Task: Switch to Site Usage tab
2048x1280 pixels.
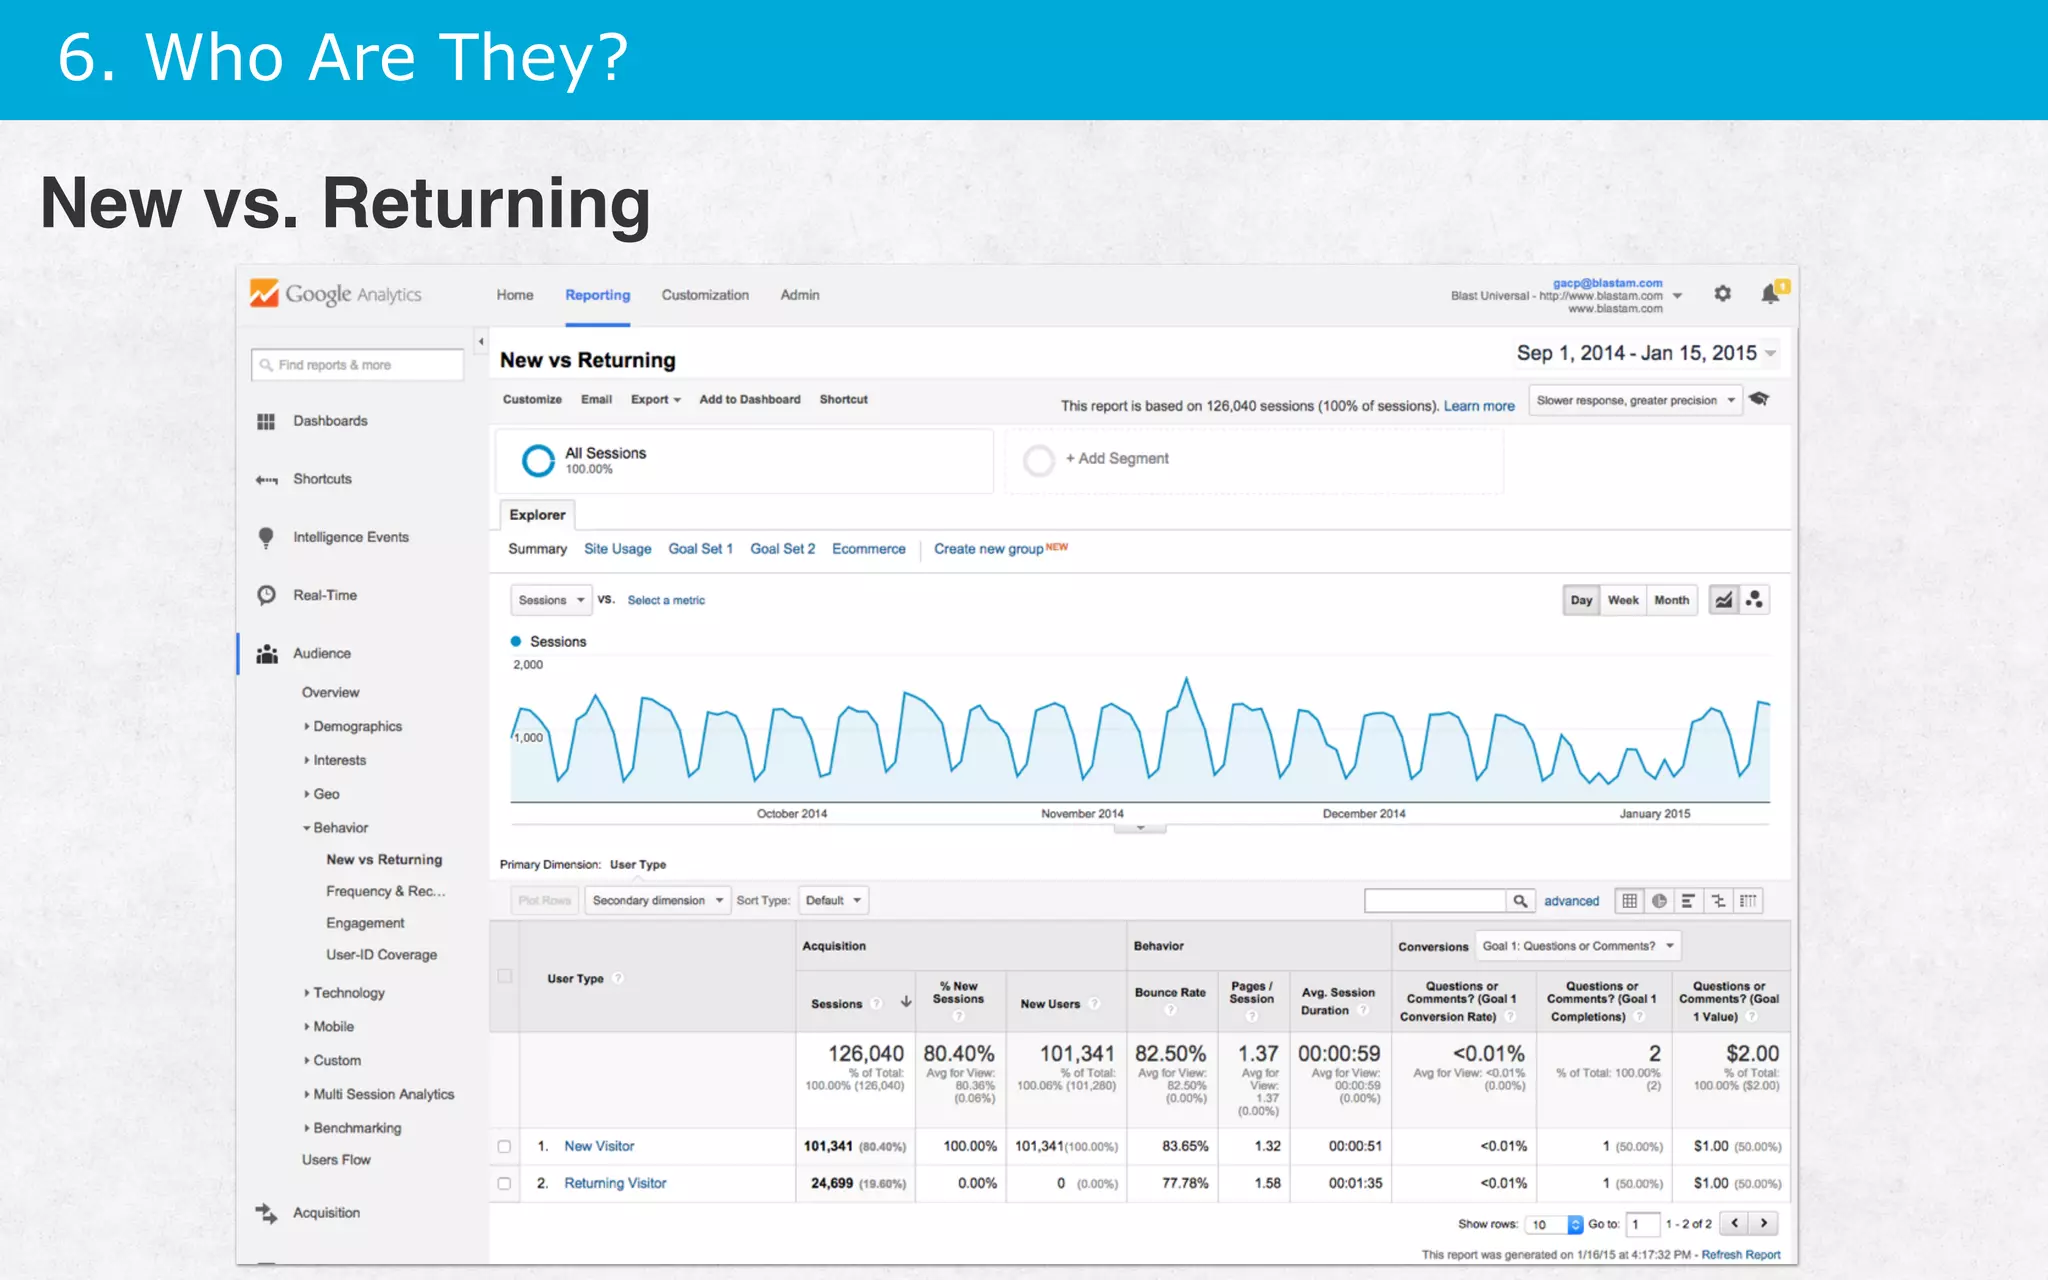Action: pyautogui.click(x=617, y=549)
